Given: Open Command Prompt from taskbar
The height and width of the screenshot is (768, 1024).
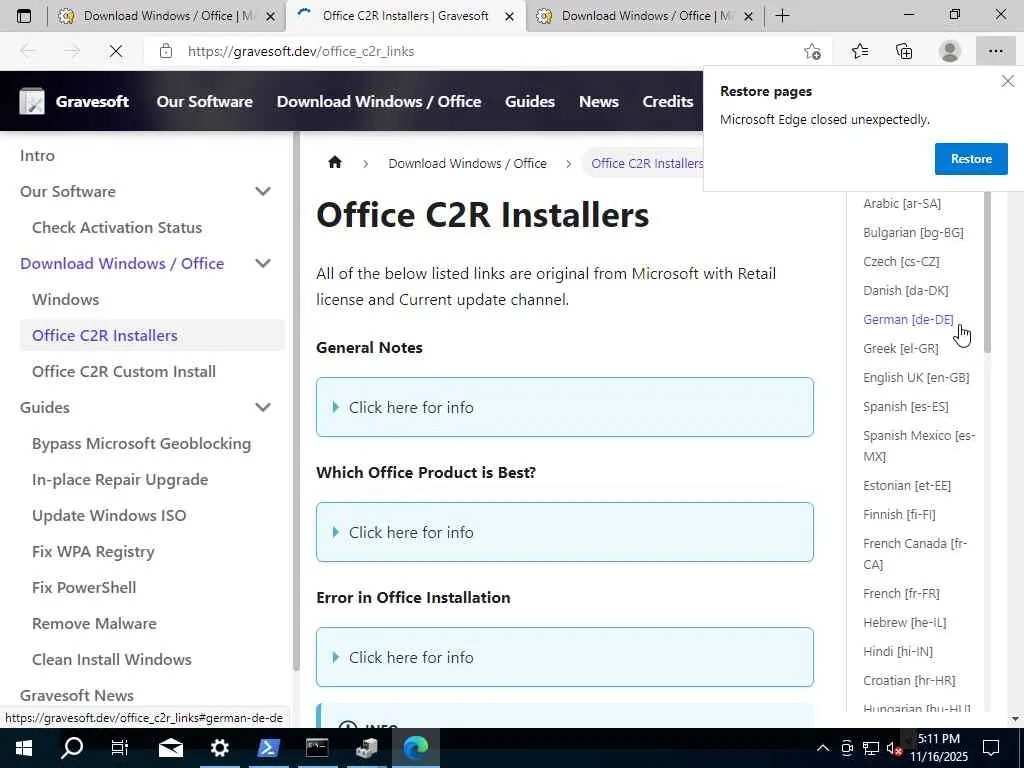Looking at the screenshot, I should point(317,748).
